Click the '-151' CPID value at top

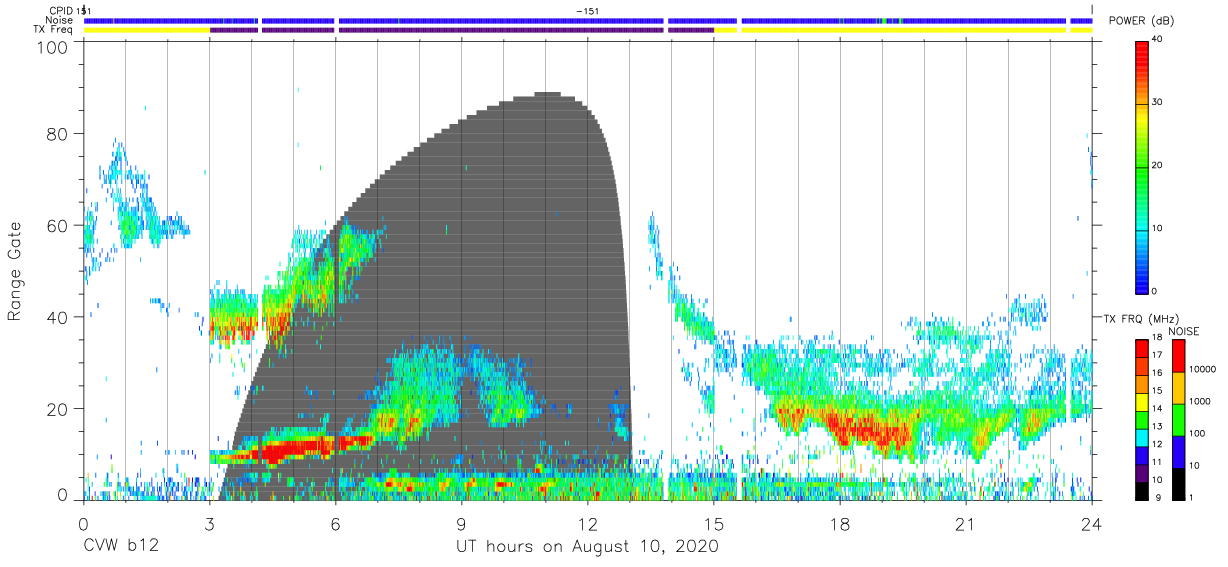[x=588, y=10]
